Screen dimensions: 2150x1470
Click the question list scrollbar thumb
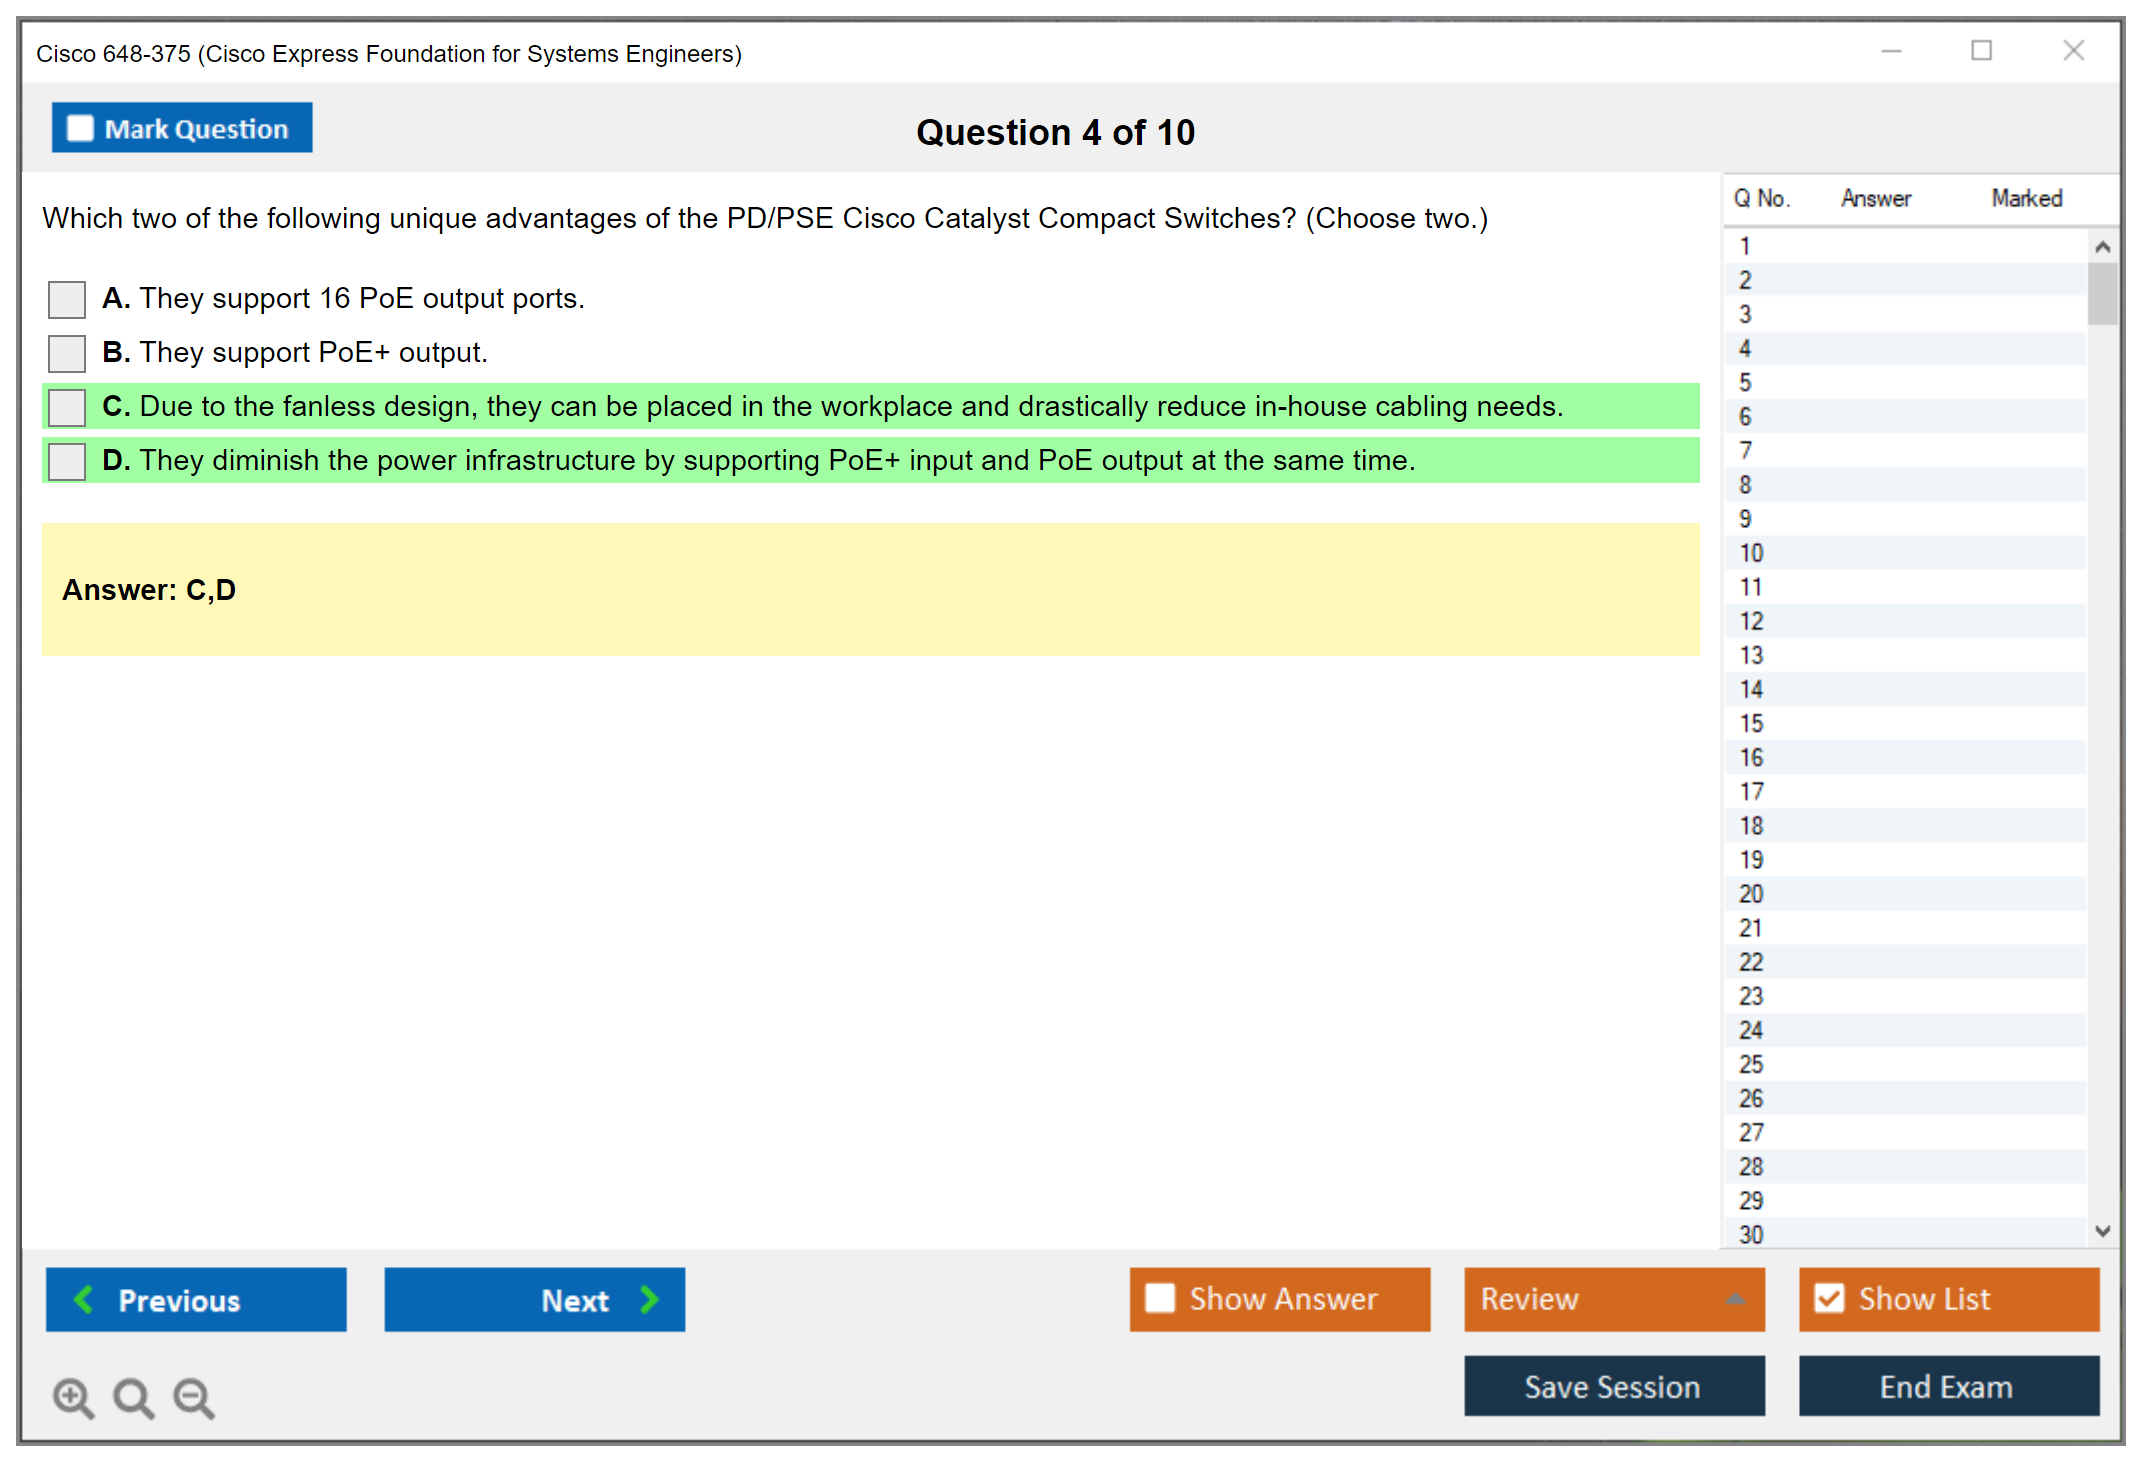point(2102,294)
